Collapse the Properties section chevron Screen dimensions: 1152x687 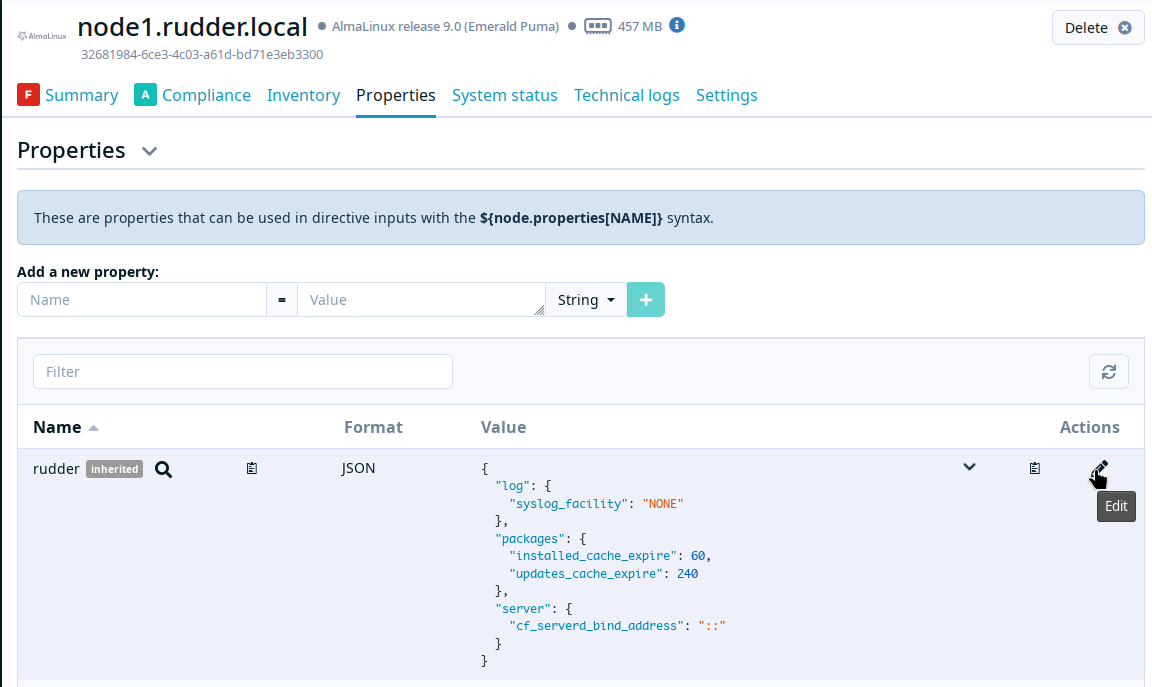149,151
